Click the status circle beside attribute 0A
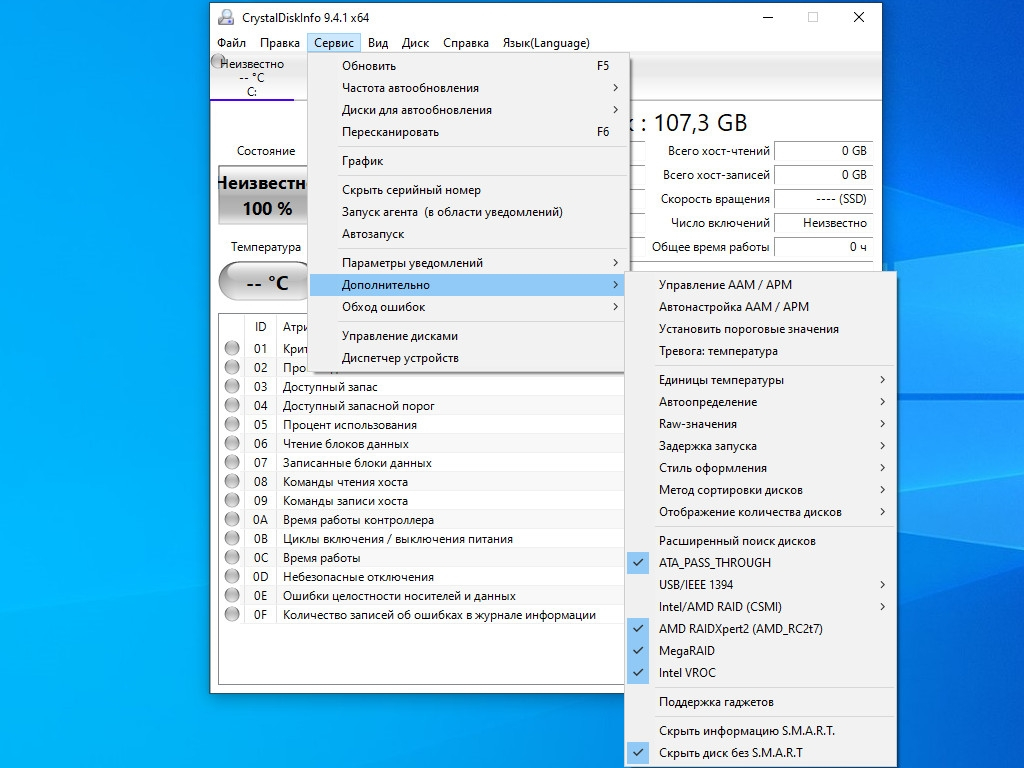 [232, 519]
